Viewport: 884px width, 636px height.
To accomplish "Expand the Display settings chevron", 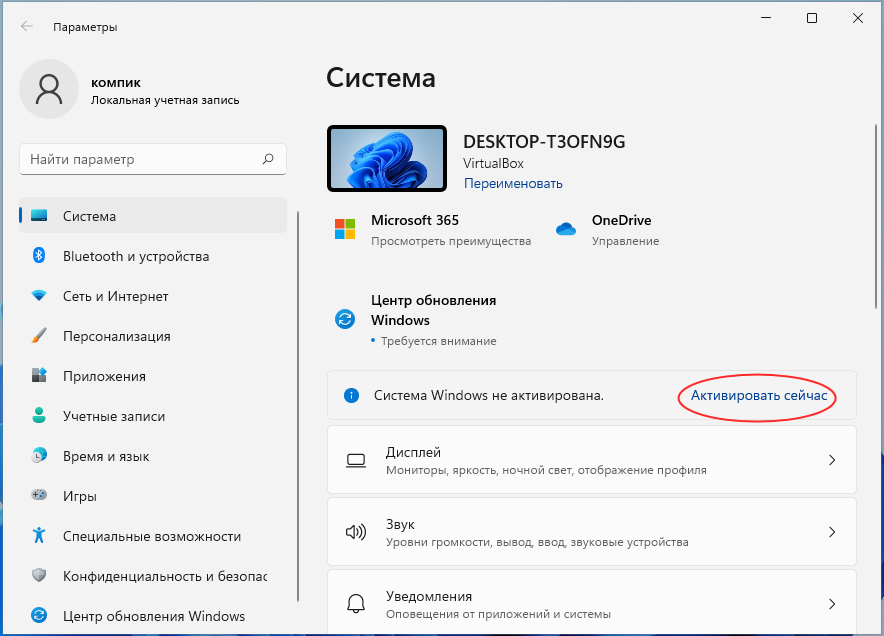I will click(831, 460).
